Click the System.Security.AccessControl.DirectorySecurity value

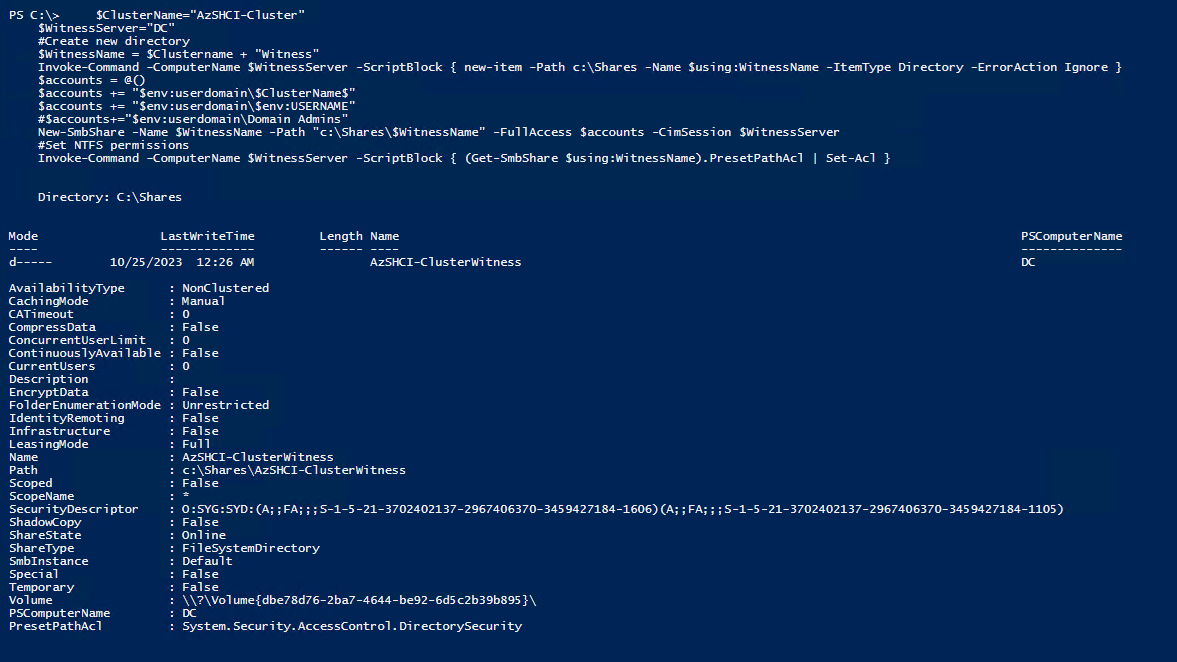click(x=352, y=626)
